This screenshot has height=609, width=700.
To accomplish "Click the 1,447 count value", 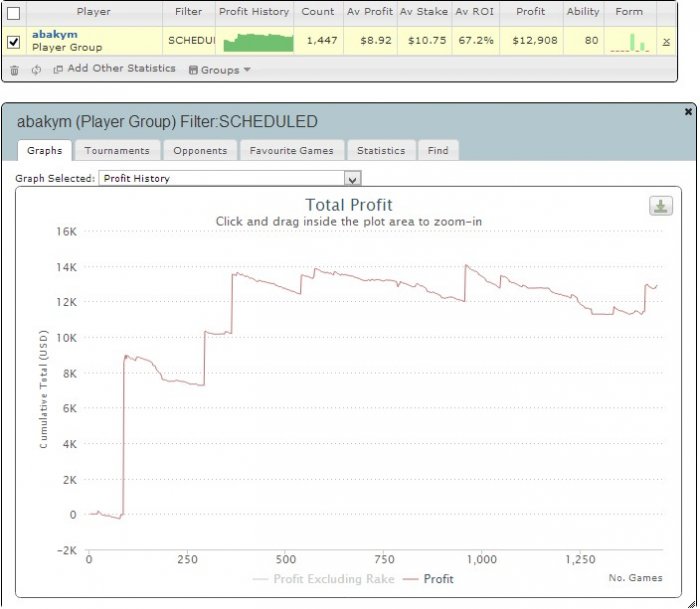I will point(322,41).
